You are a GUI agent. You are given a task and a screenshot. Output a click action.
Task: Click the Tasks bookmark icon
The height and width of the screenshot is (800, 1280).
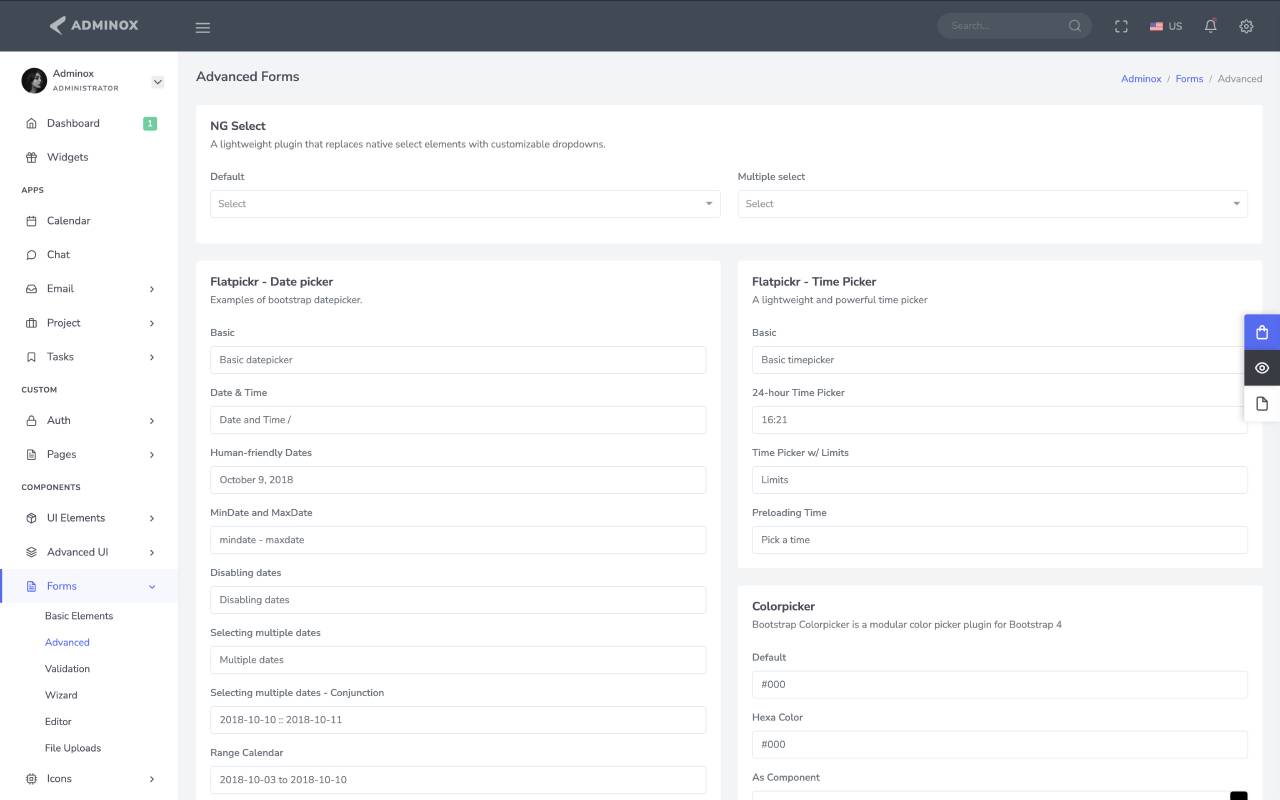click(x=31, y=357)
